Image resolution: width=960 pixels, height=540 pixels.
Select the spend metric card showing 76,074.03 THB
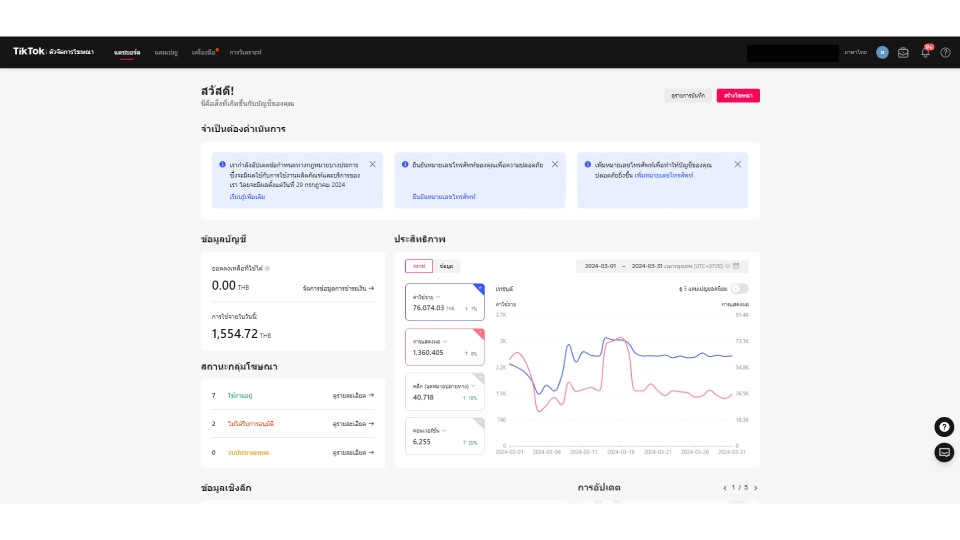[444, 302]
